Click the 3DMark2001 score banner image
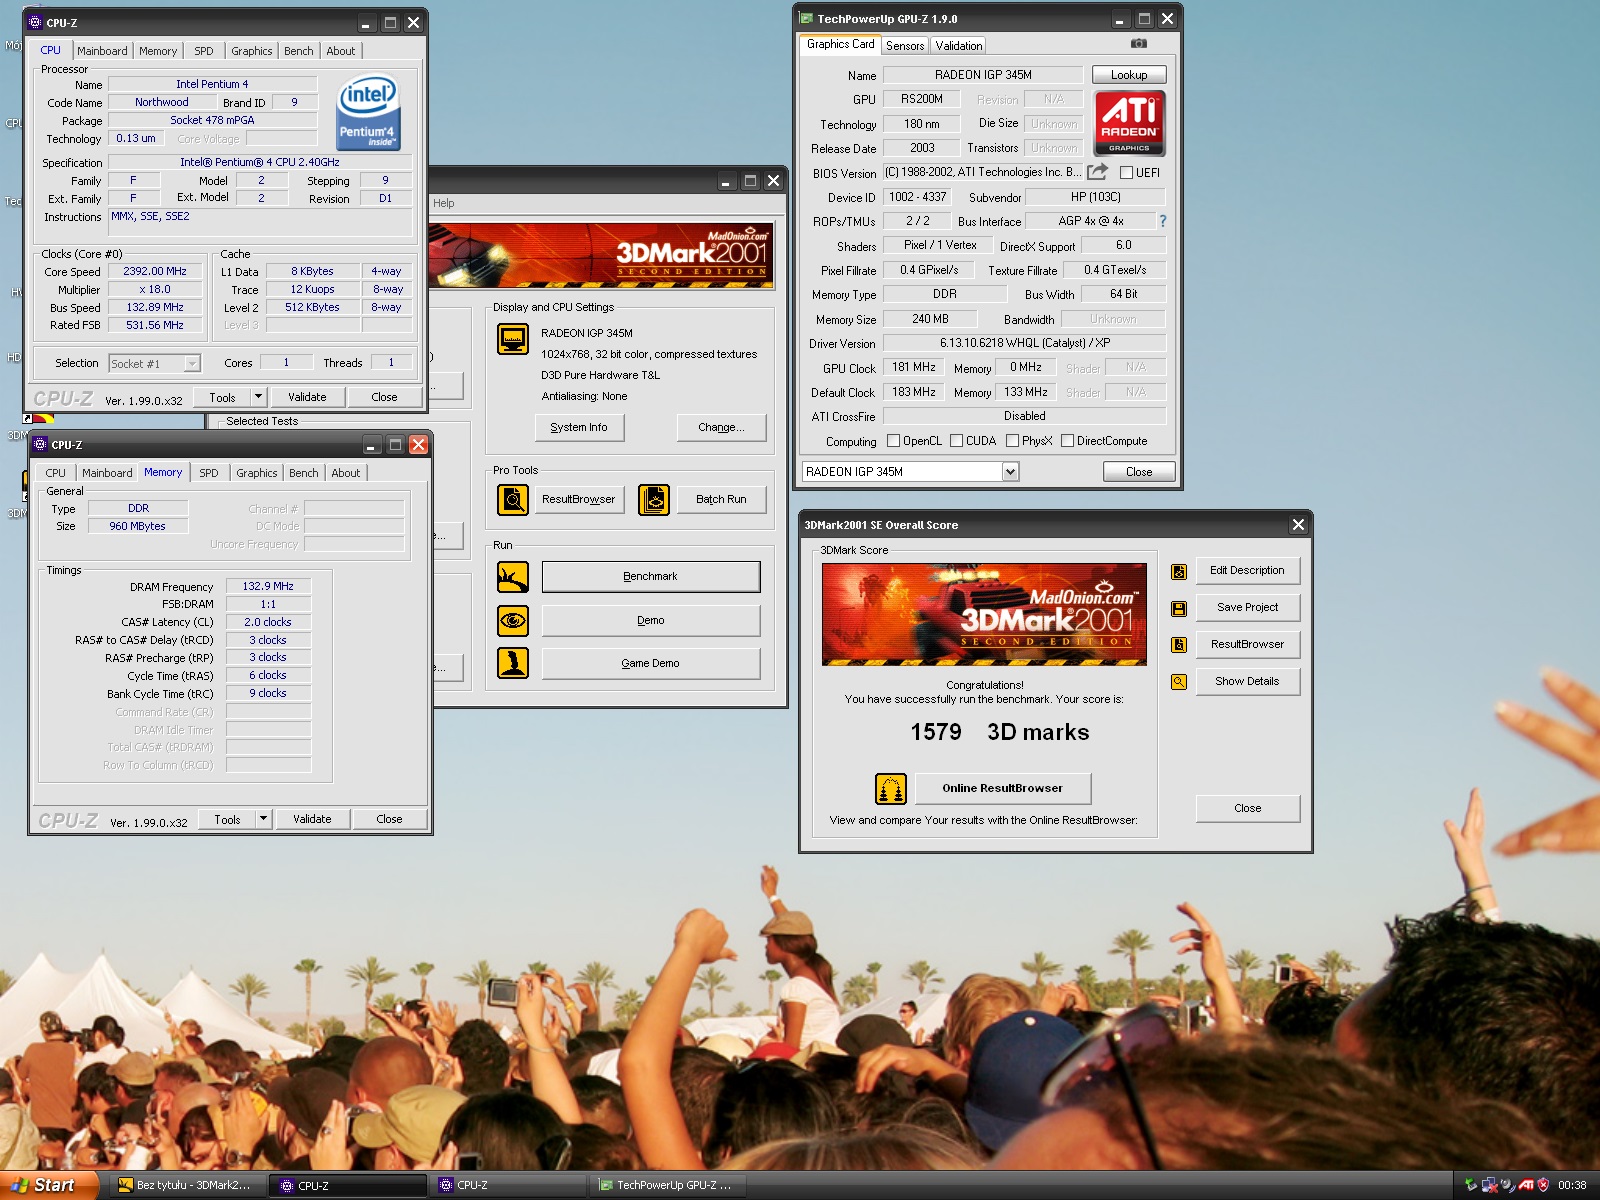The image size is (1600, 1200). click(985, 614)
